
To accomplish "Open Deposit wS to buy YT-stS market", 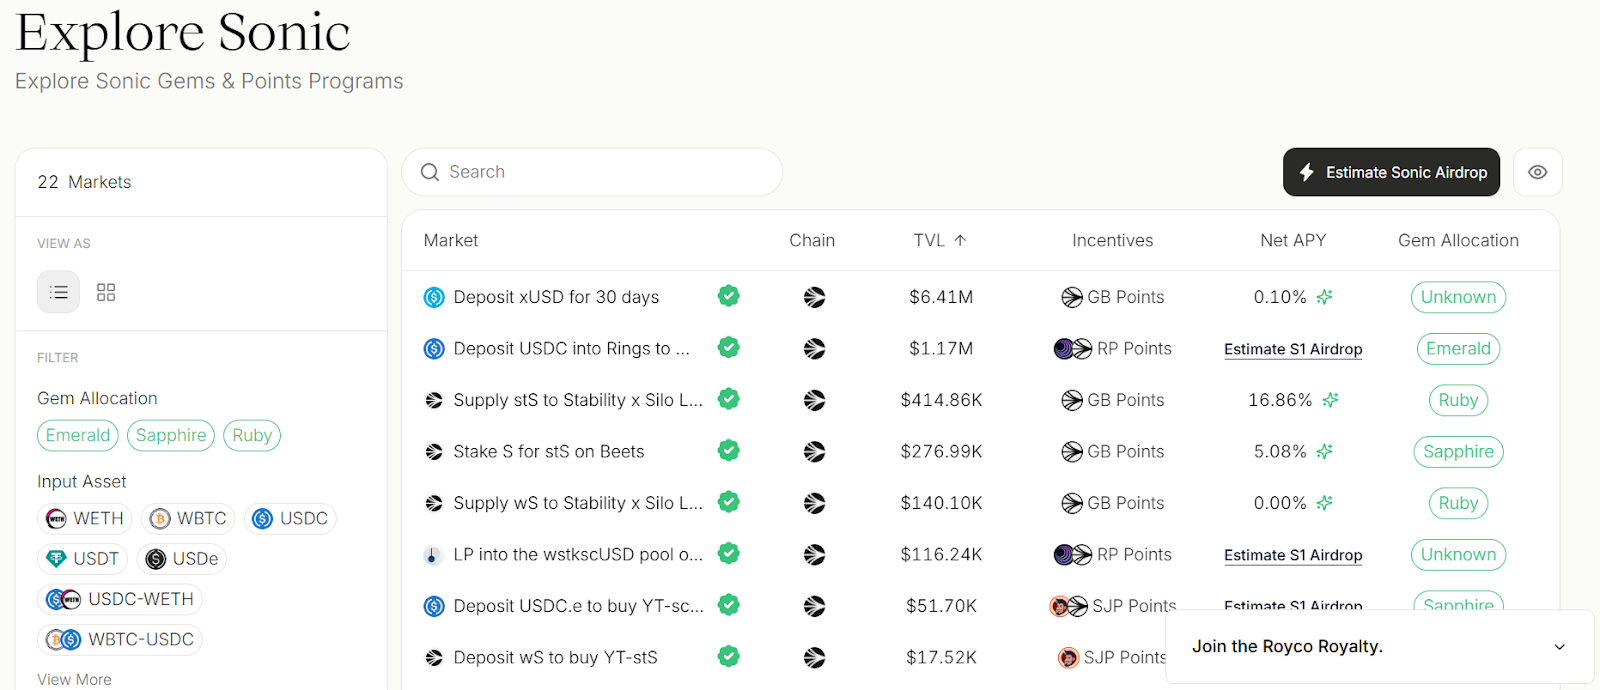I will 555,657.
